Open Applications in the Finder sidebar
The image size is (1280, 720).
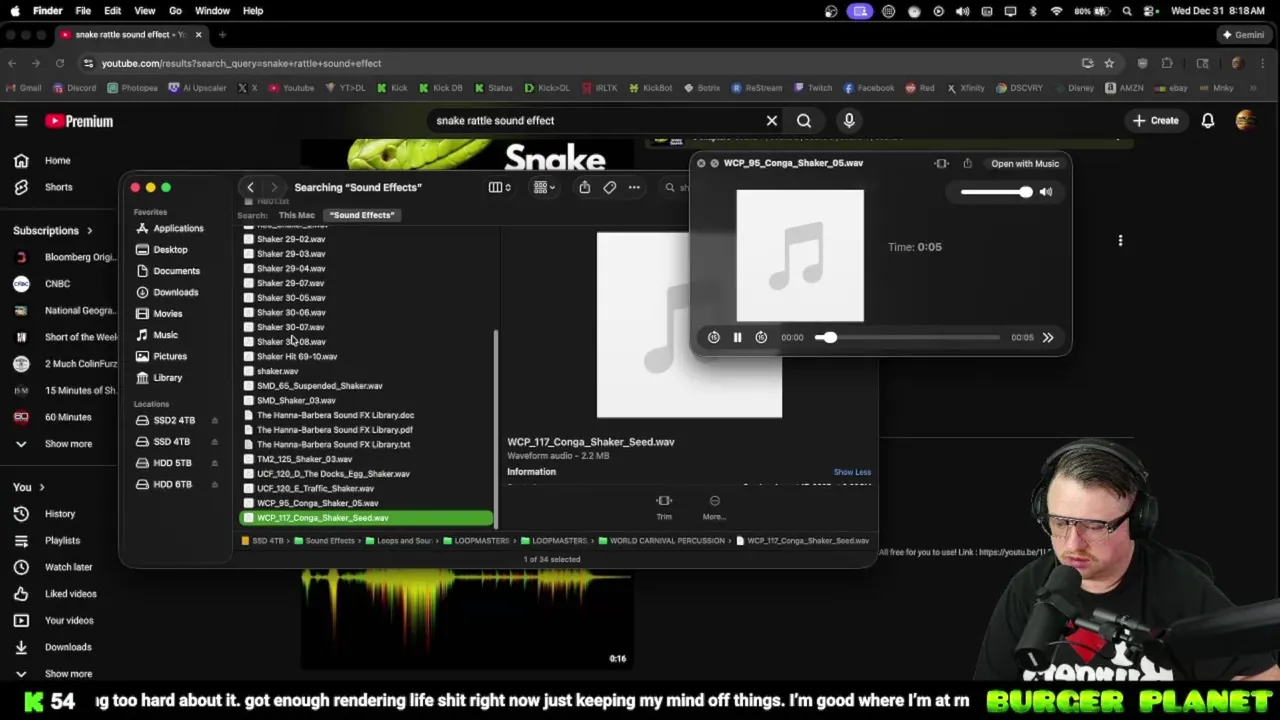tap(178, 228)
